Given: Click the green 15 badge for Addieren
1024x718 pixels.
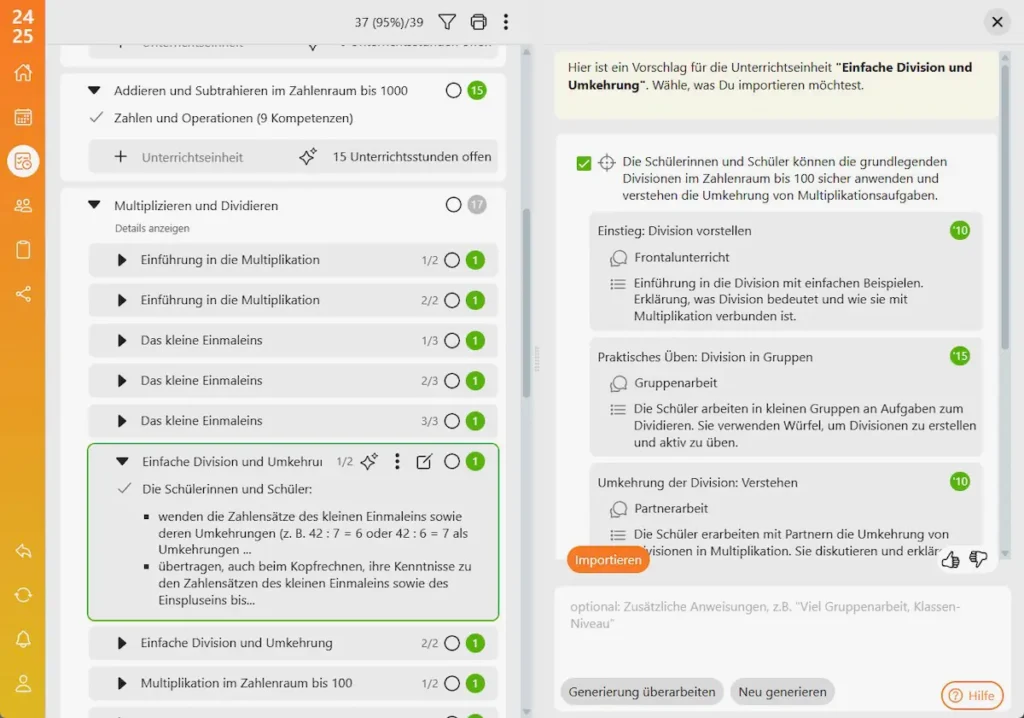Looking at the screenshot, I should click(x=477, y=91).
